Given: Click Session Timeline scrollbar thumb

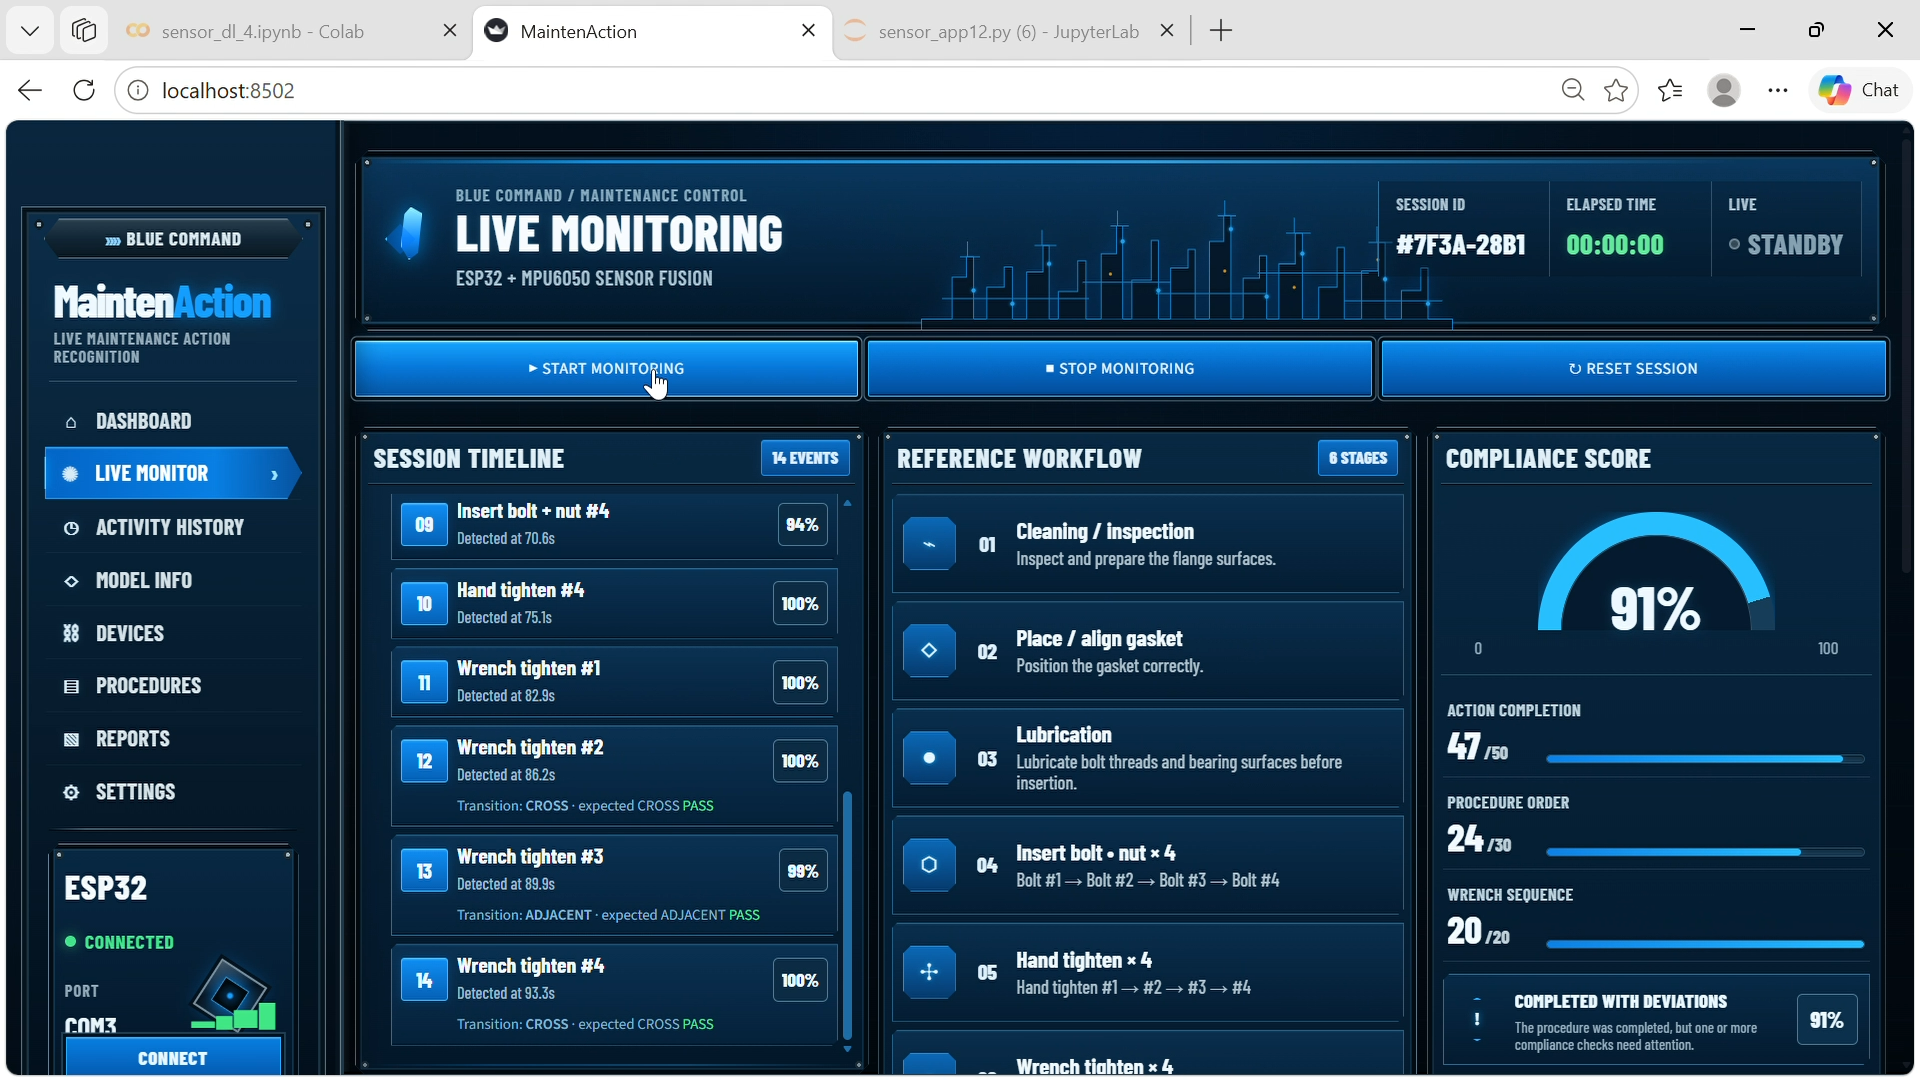Looking at the screenshot, I should point(848,915).
